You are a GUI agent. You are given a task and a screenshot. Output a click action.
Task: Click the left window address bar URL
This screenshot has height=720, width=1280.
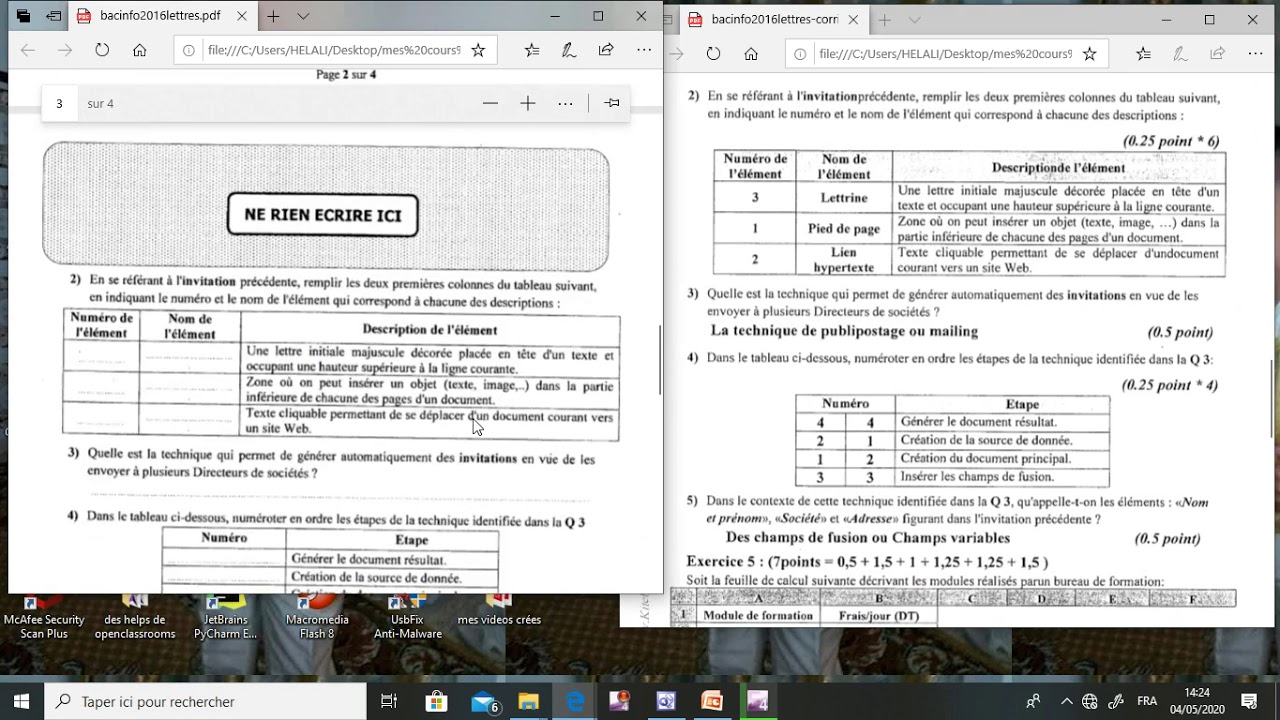[334, 50]
